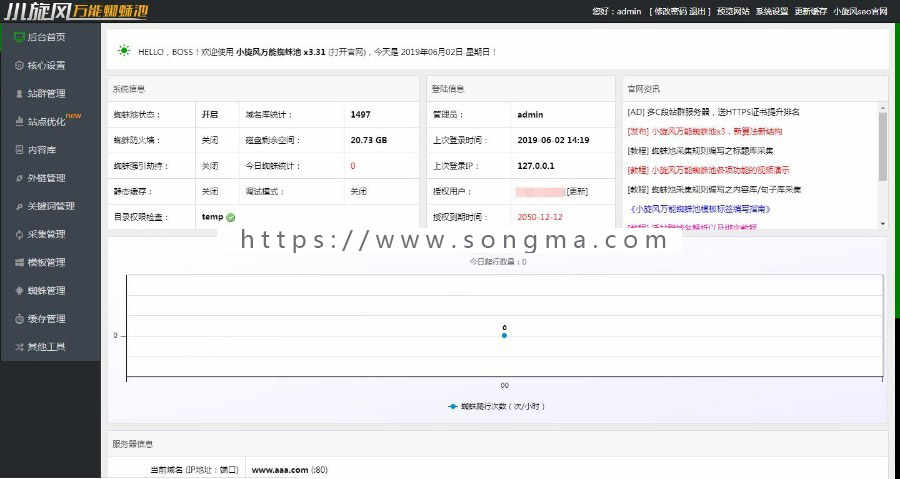Click the 蜘蛛爬行次数 legend label
This screenshot has width=900, height=479.
point(502,406)
